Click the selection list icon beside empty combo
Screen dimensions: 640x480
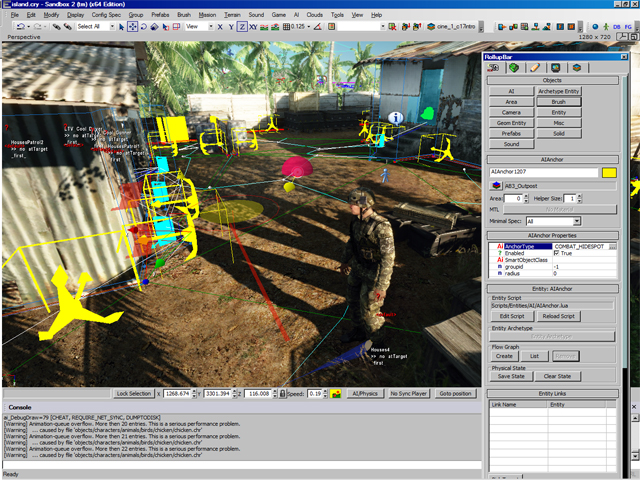(x=331, y=27)
